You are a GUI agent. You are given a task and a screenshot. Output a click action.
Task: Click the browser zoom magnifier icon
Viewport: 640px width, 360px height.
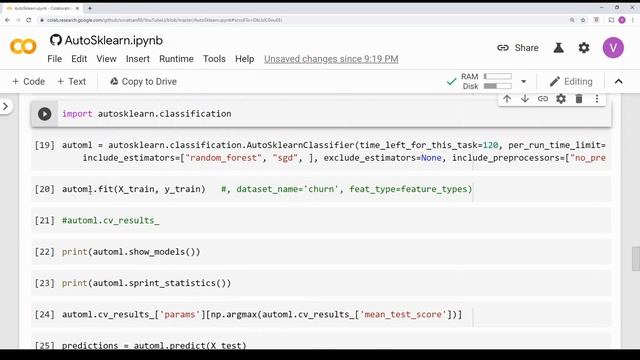572,20
